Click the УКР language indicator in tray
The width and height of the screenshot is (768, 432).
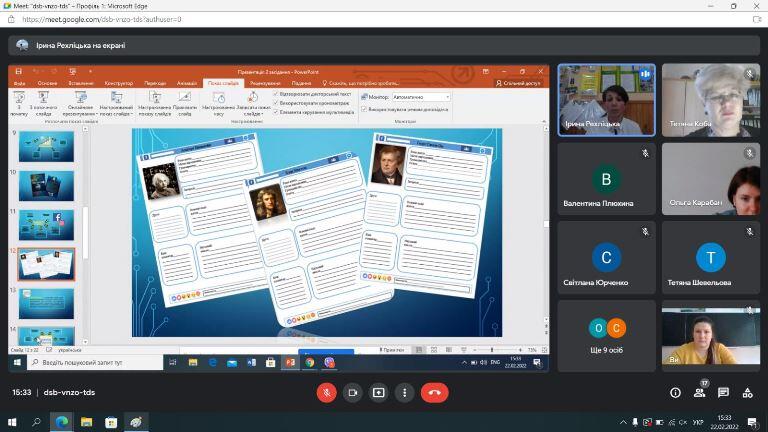pos(698,422)
